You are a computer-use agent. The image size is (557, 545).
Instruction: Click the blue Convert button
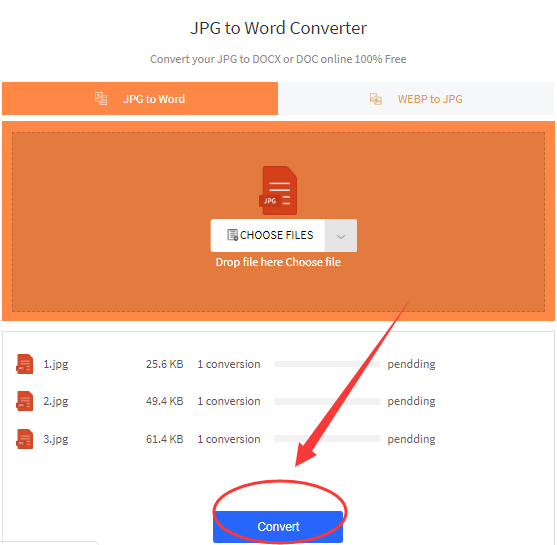[278, 527]
